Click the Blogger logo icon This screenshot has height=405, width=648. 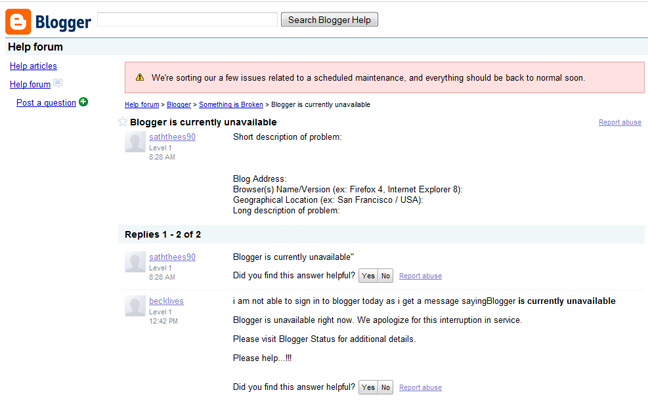18,20
